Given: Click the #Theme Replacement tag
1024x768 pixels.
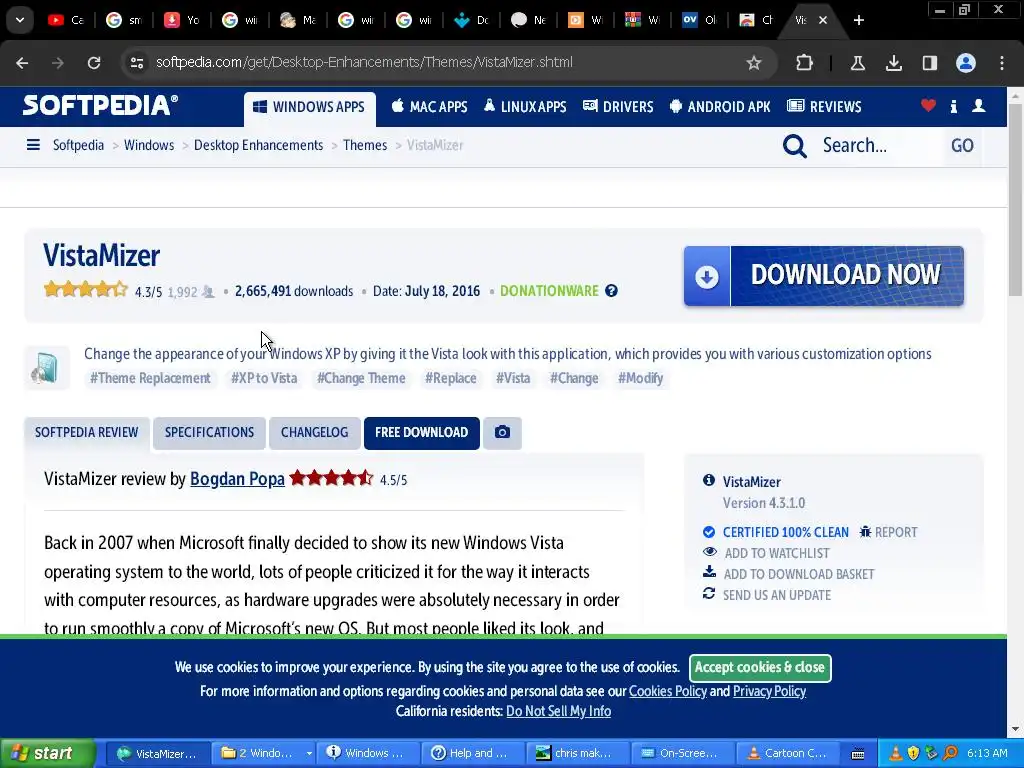Looking at the screenshot, I should 150,378.
